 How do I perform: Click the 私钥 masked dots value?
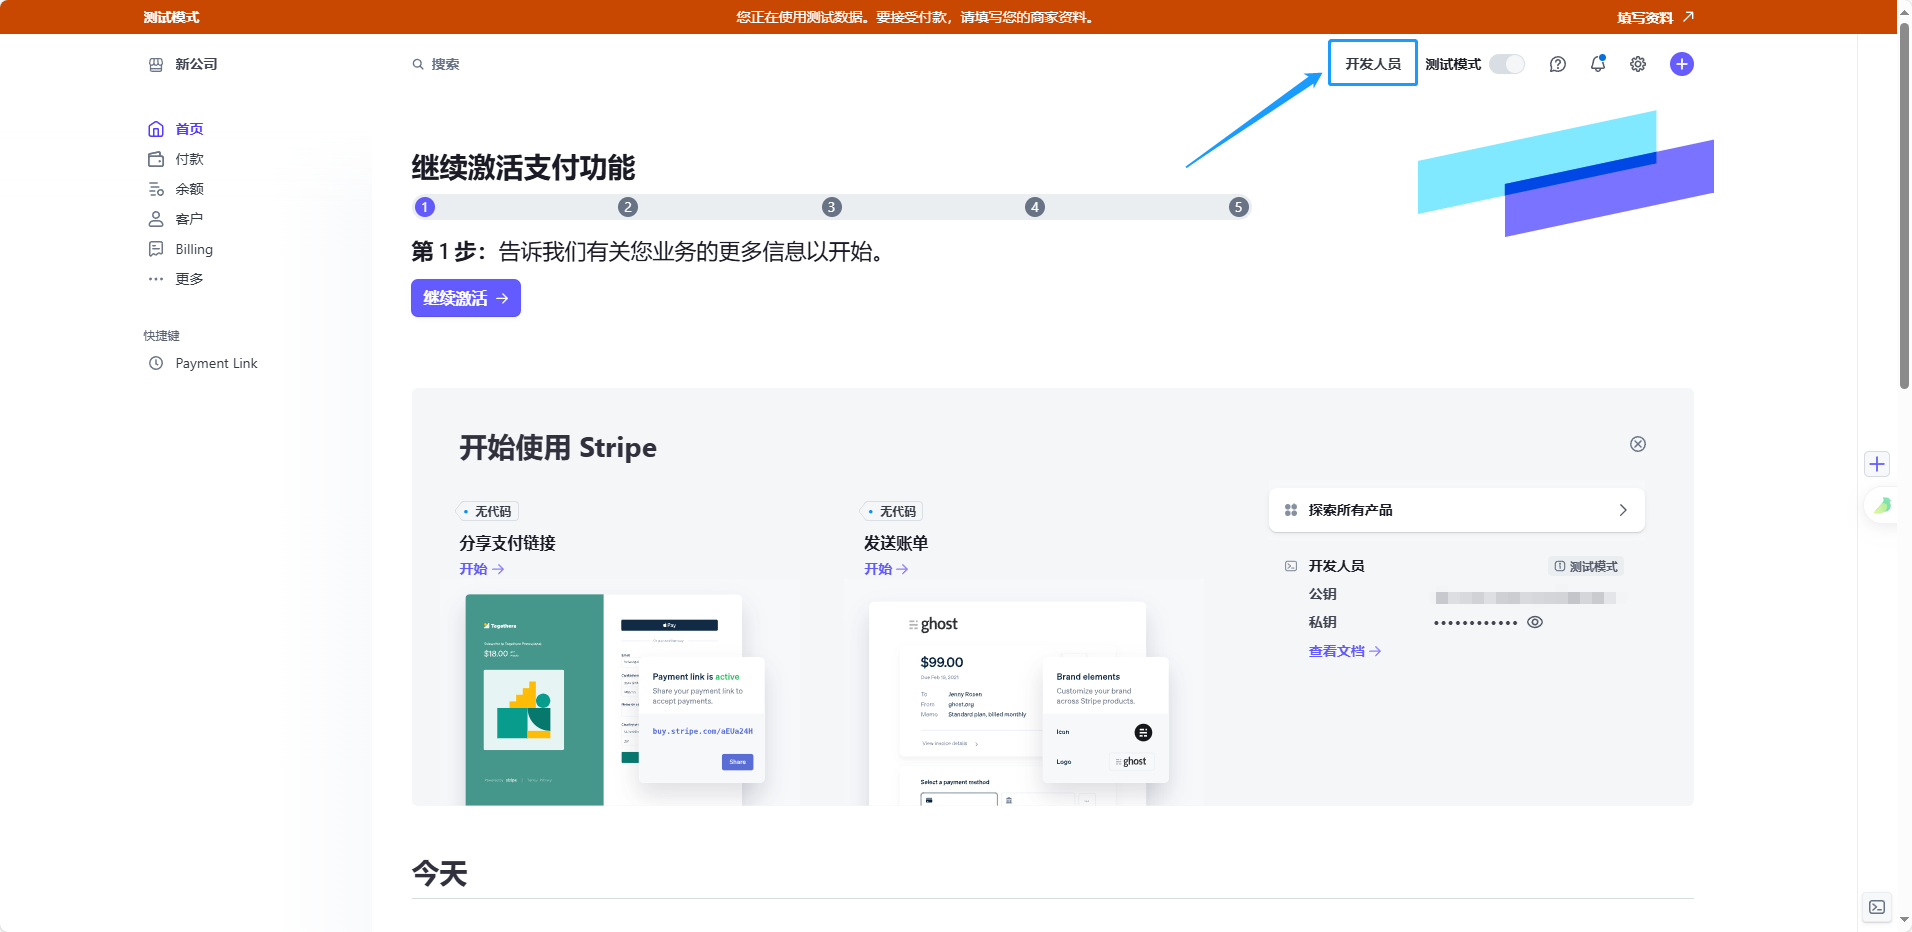coord(1476,623)
